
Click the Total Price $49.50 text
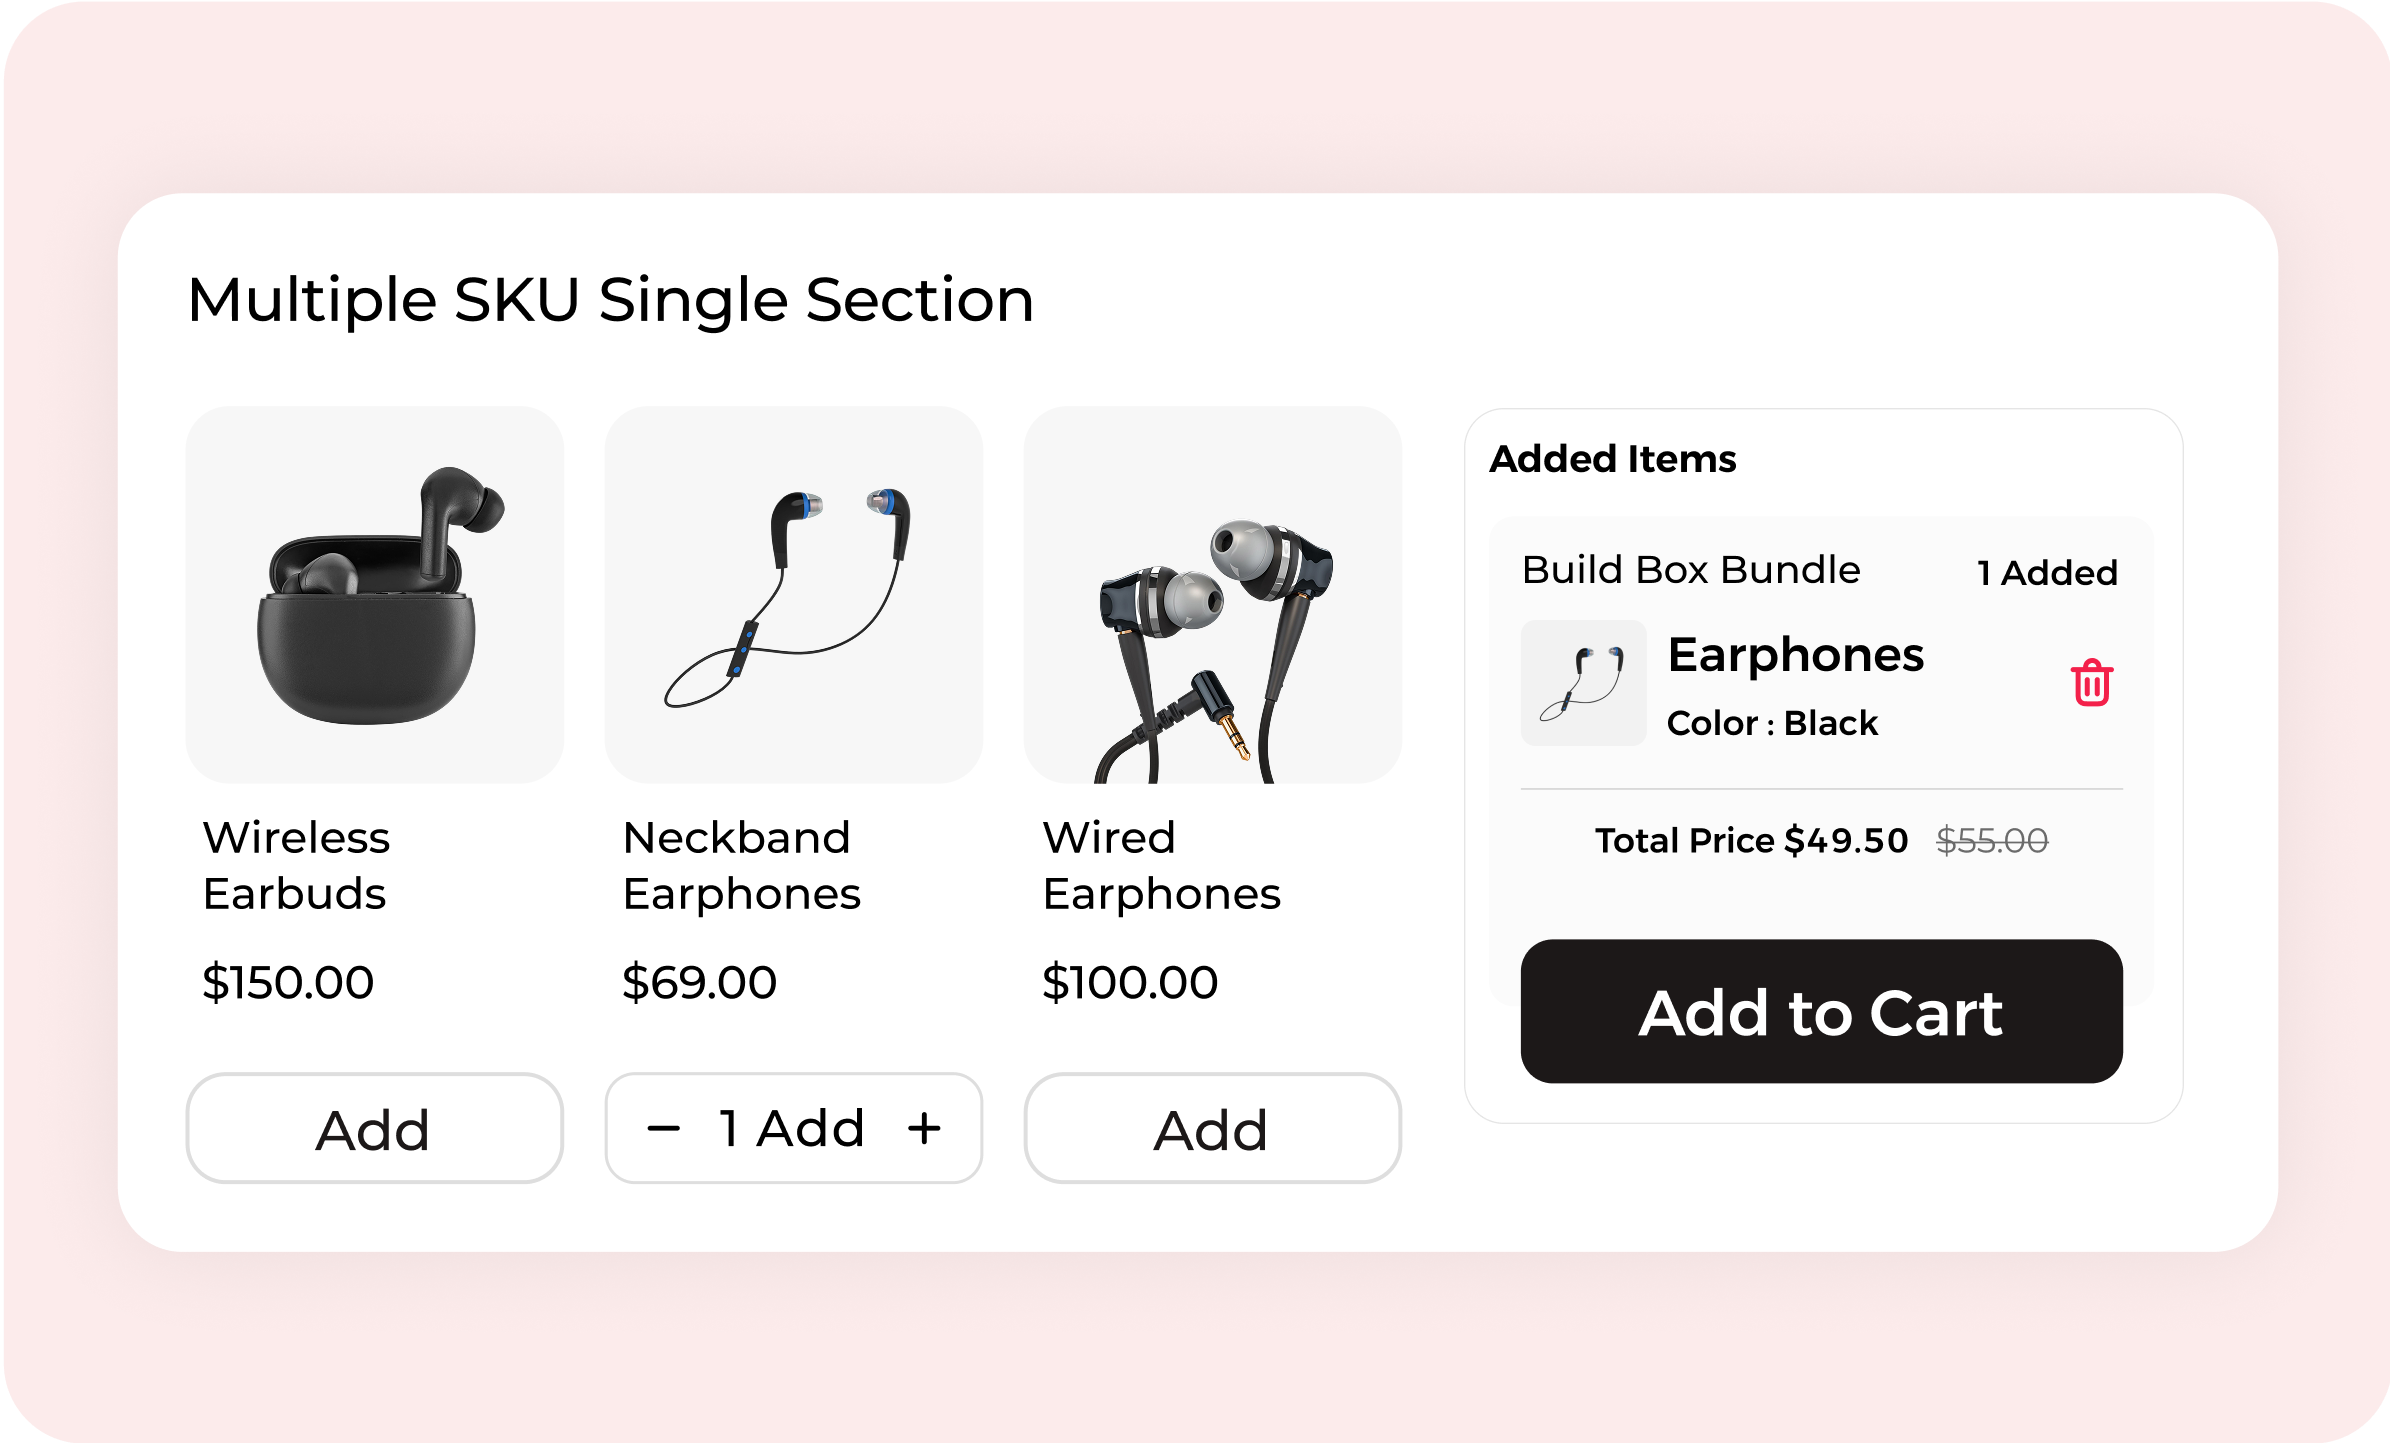[1751, 841]
